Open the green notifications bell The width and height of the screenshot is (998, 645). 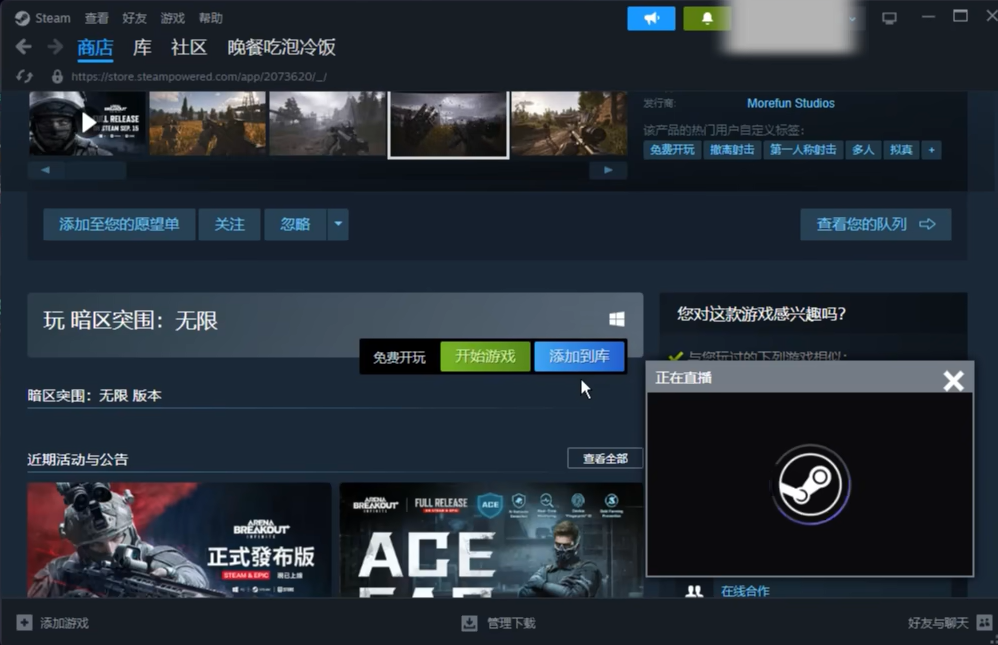[708, 18]
